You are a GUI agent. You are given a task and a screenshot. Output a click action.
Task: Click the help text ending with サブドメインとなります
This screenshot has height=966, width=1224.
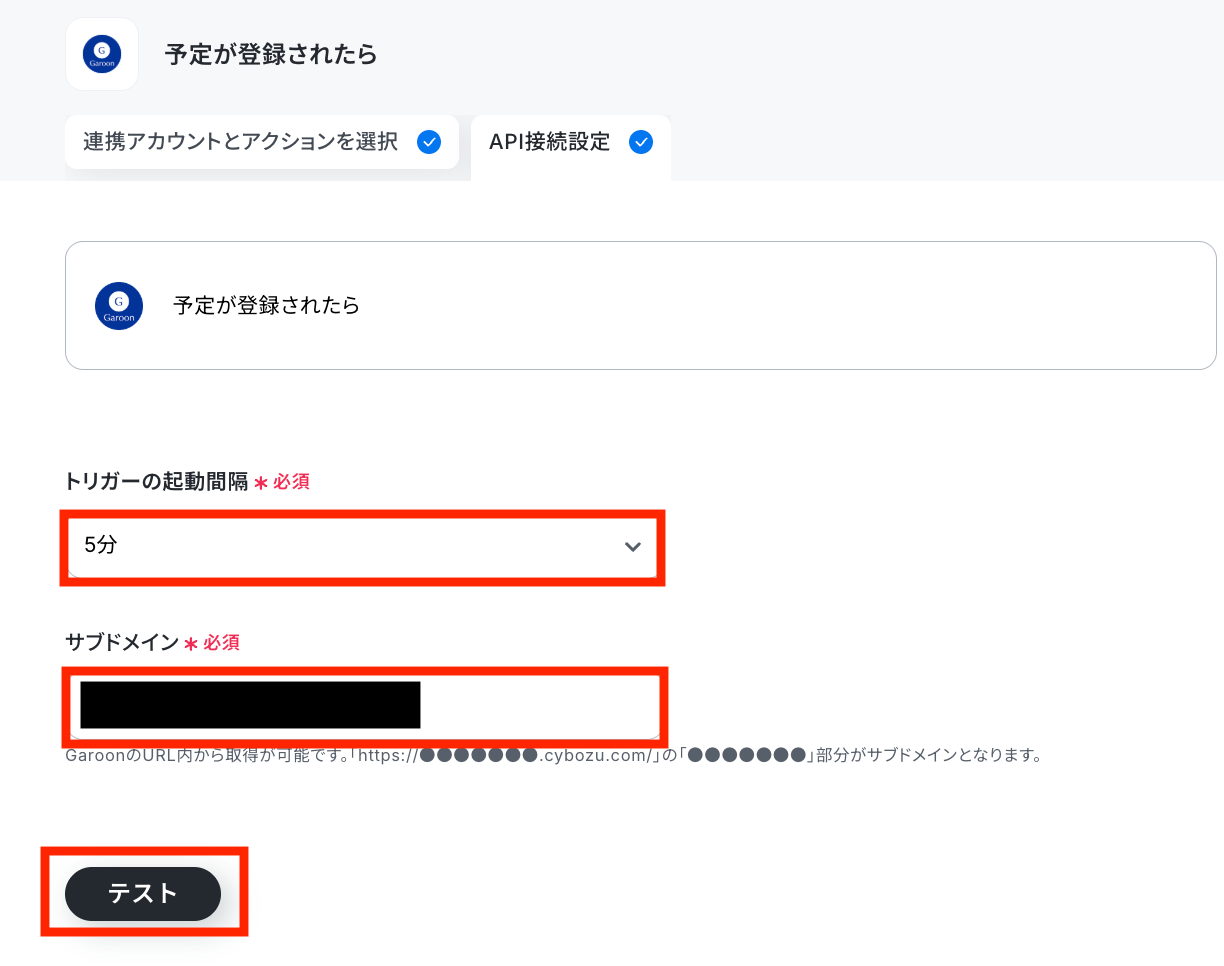click(x=554, y=755)
